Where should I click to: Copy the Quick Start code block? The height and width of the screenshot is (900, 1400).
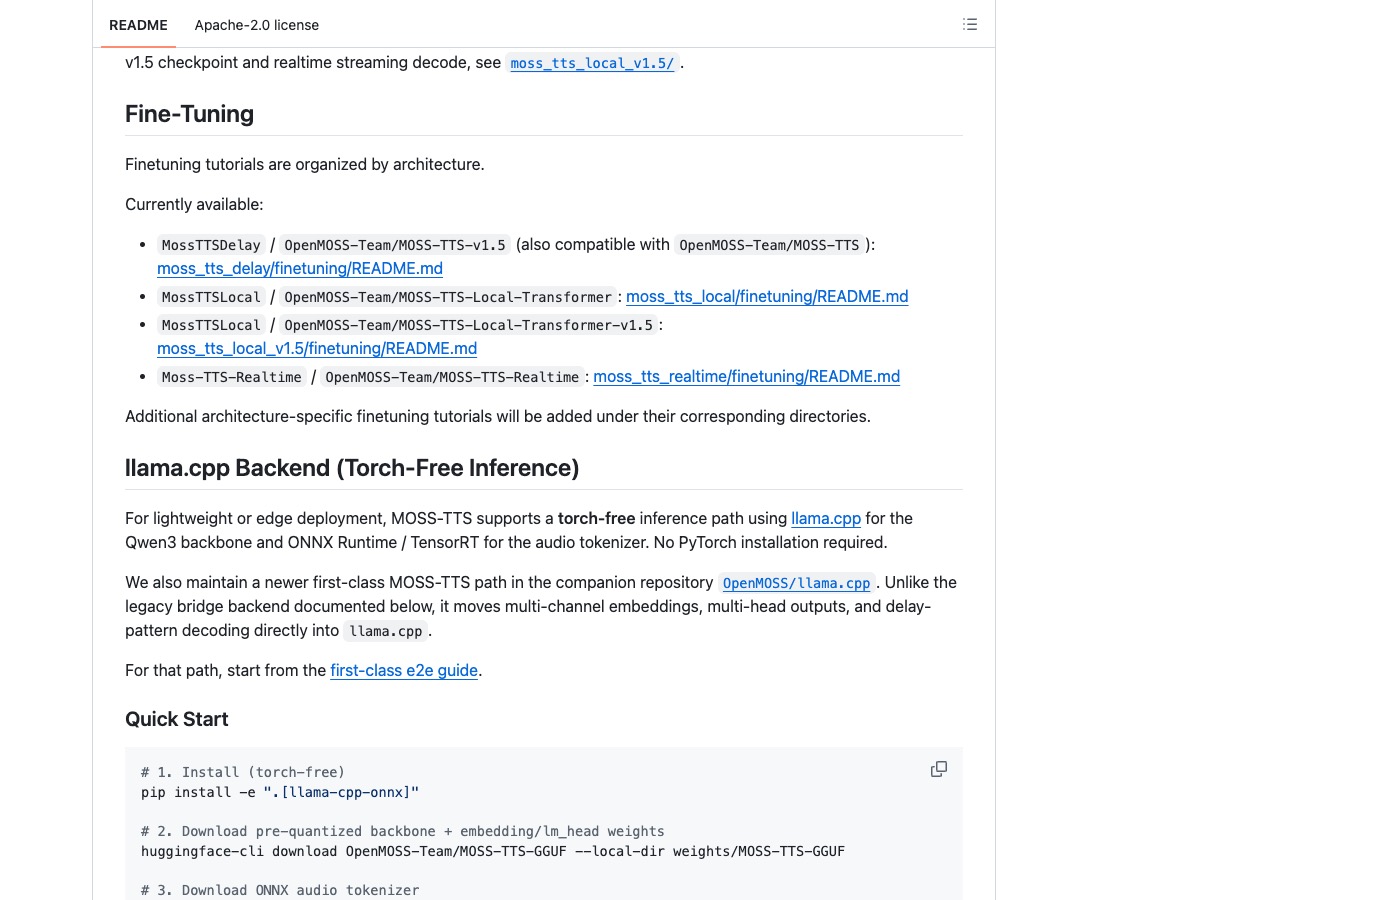point(939,769)
